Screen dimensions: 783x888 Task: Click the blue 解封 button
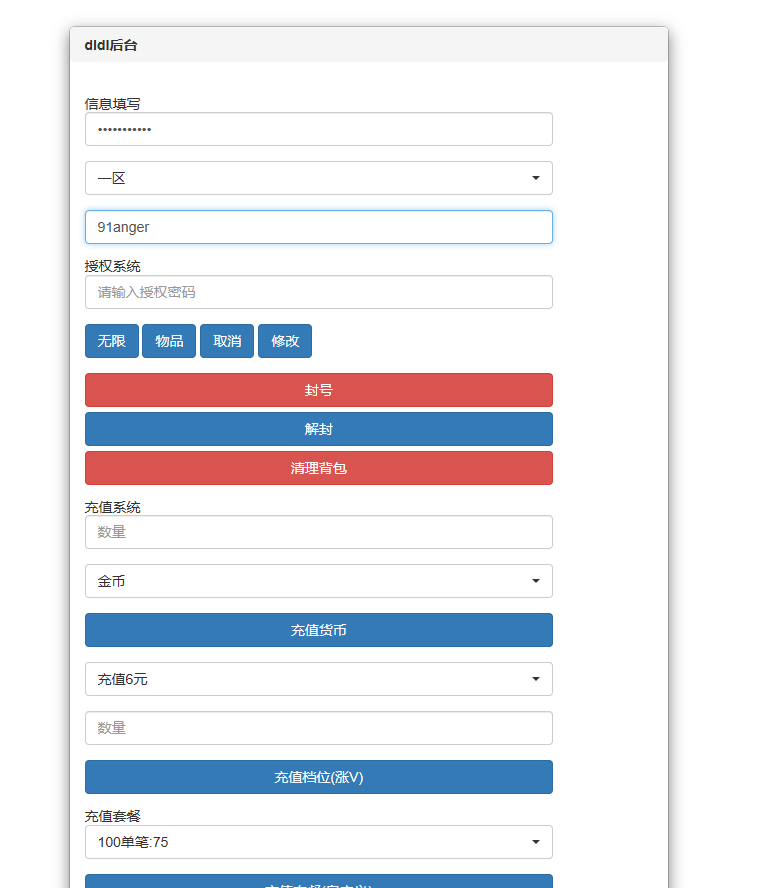(x=318, y=429)
